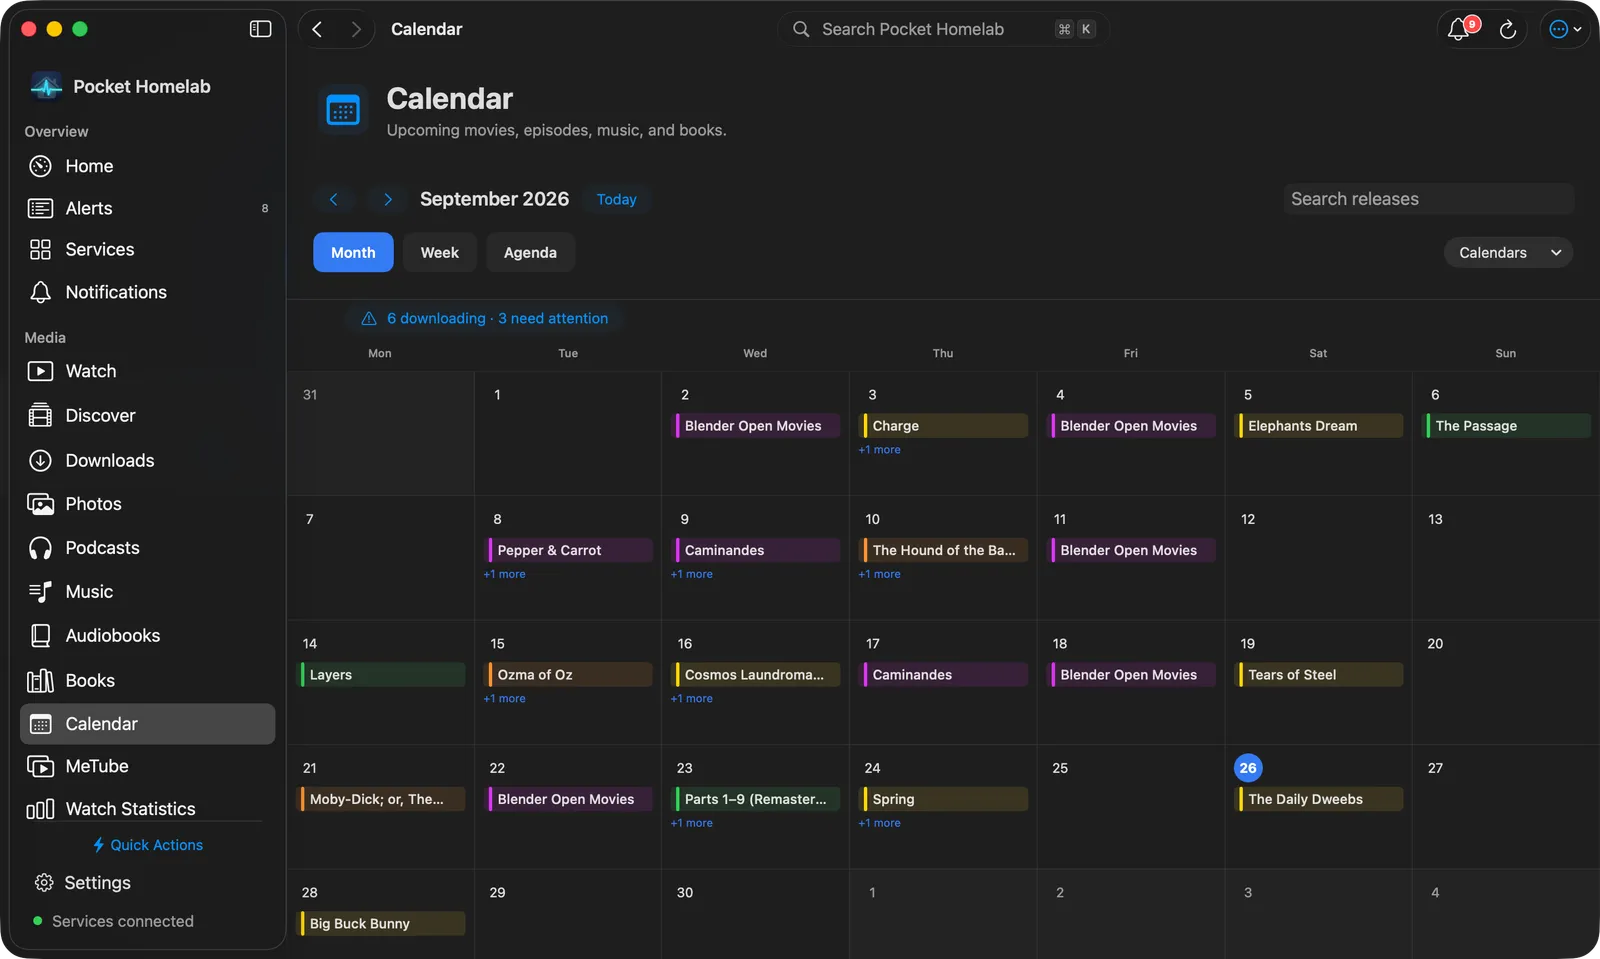
Task: Open the Spring event on September 24
Action: [x=945, y=799]
